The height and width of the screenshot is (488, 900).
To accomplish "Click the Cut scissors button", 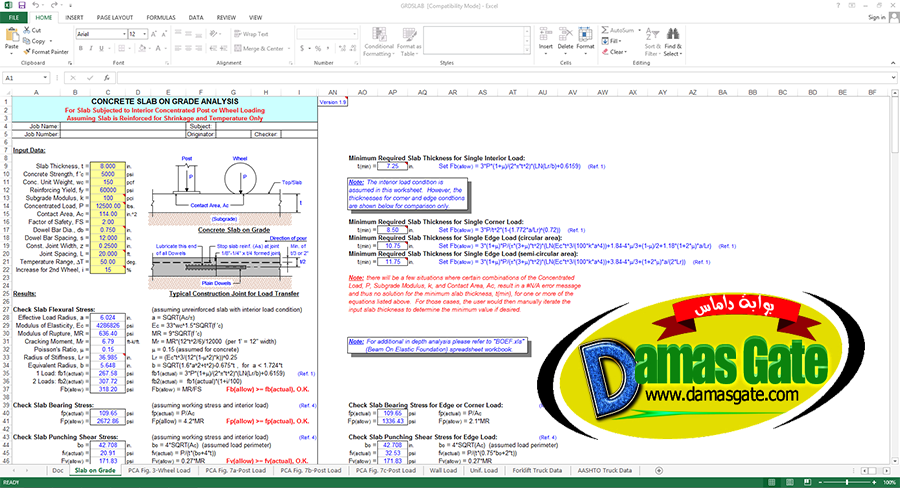I will [32, 30].
